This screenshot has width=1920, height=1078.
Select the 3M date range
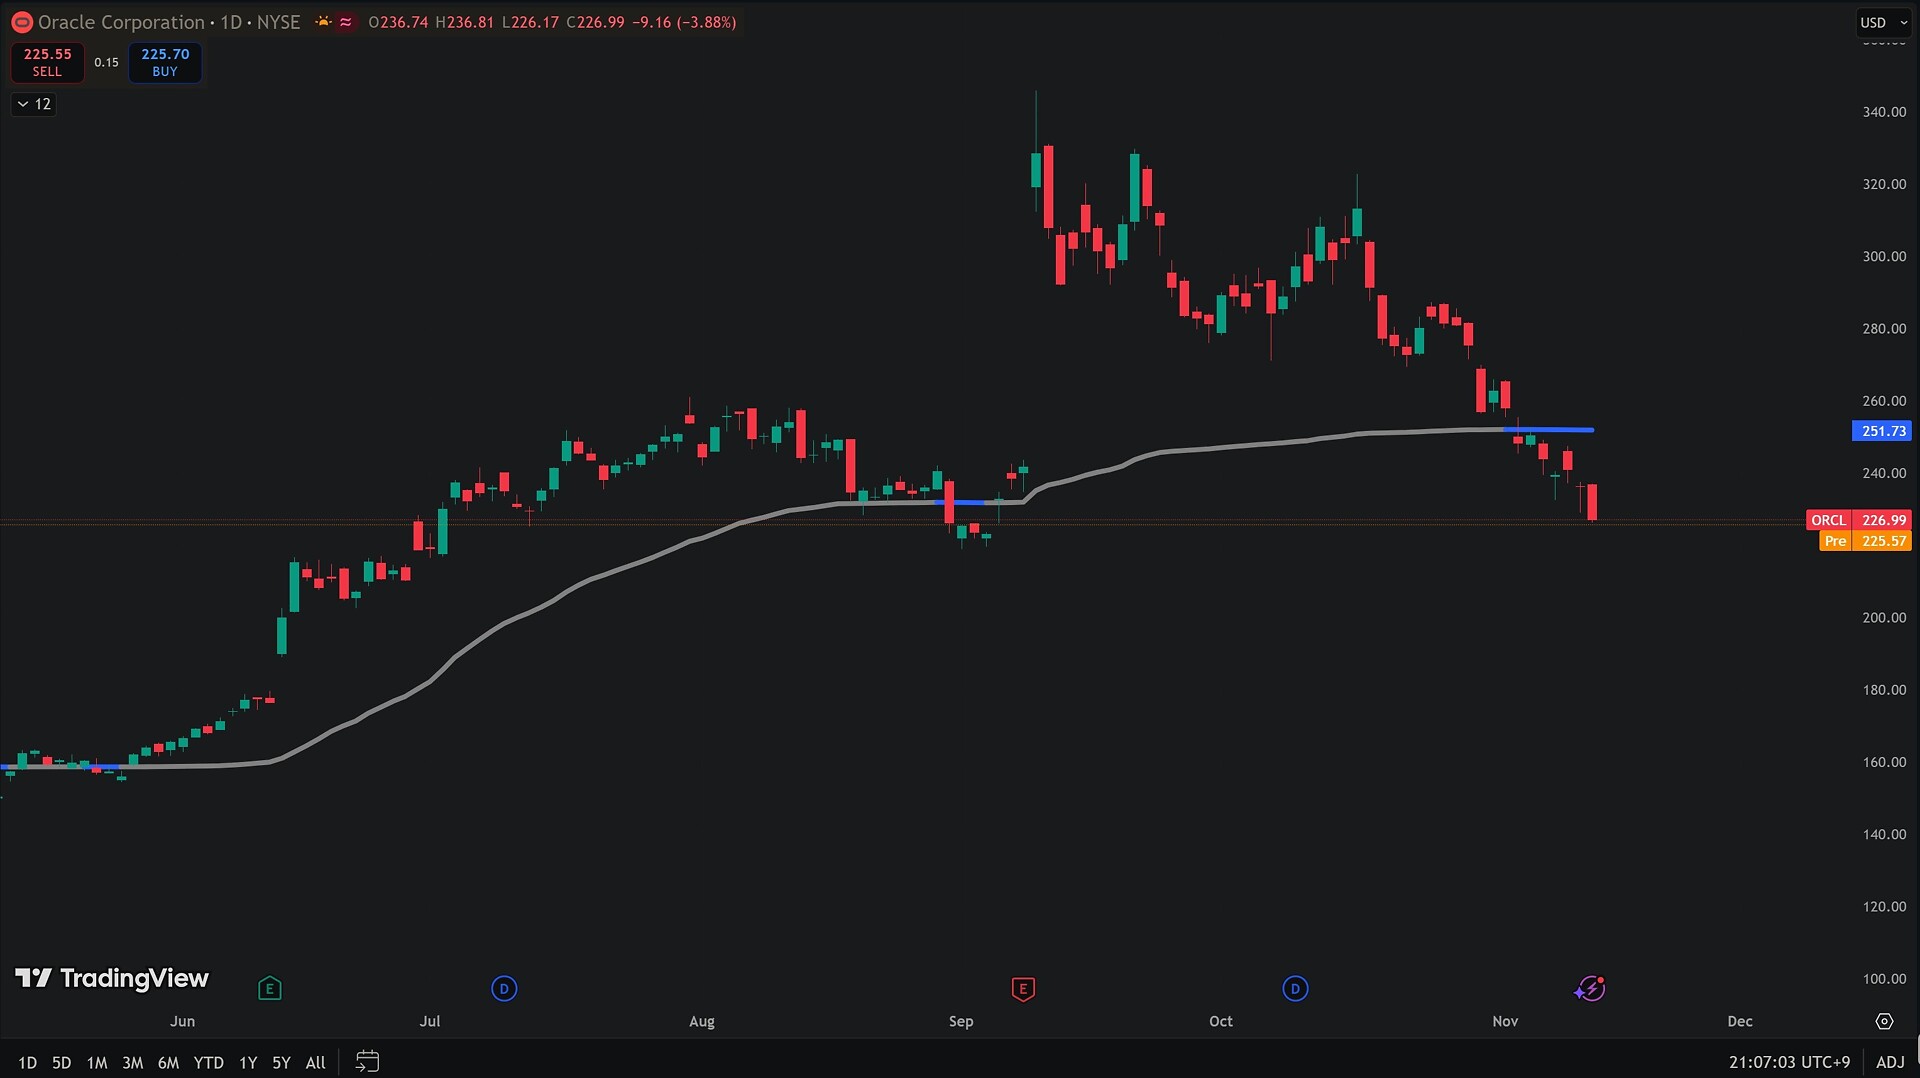[133, 1062]
